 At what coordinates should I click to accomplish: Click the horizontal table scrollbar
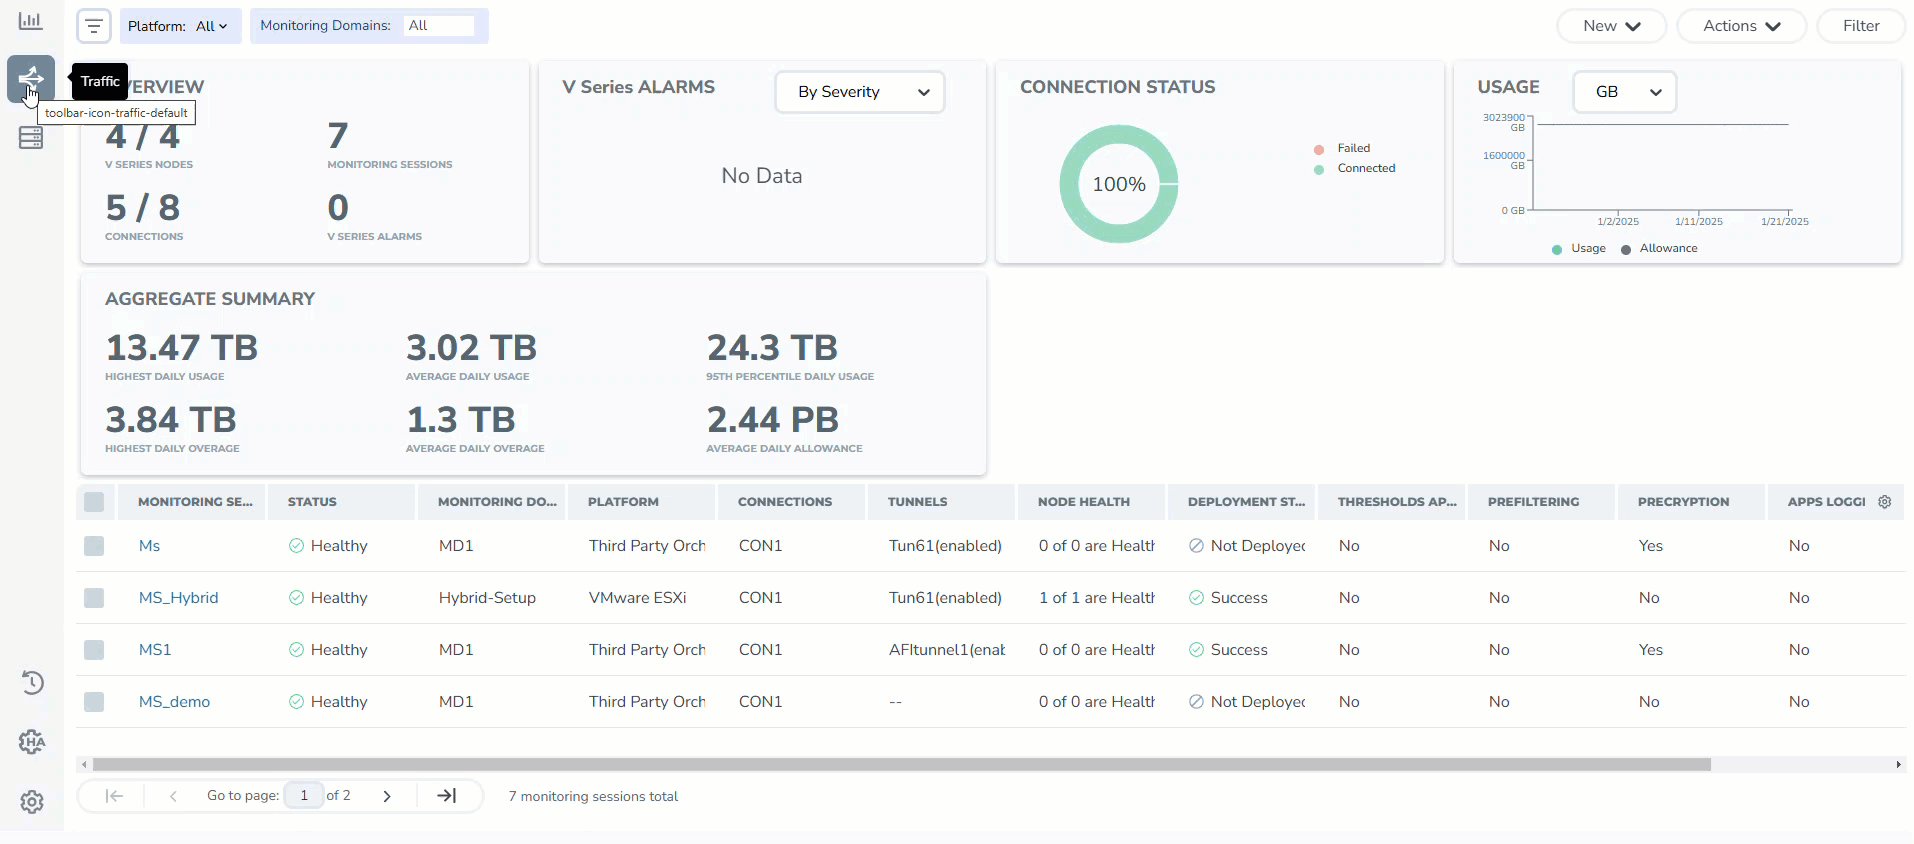pyautogui.click(x=900, y=765)
